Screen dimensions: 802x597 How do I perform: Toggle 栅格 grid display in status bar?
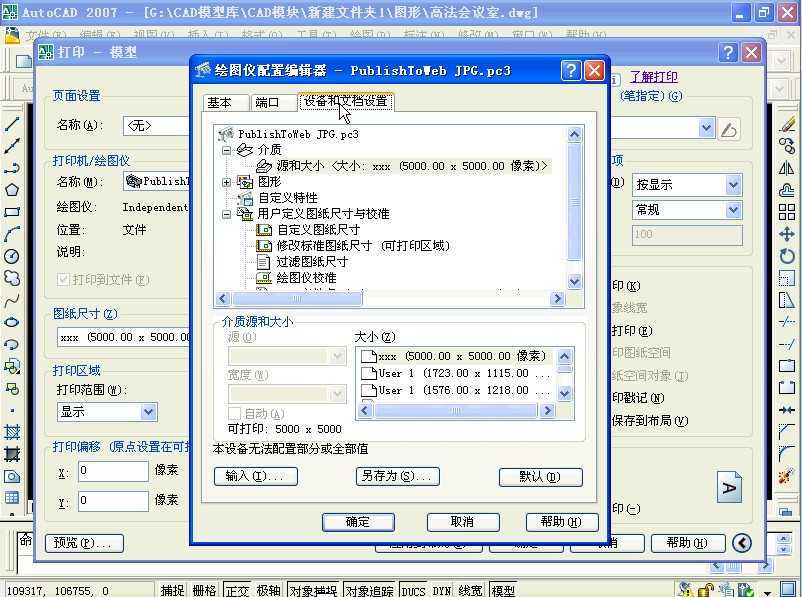[204, 590]
